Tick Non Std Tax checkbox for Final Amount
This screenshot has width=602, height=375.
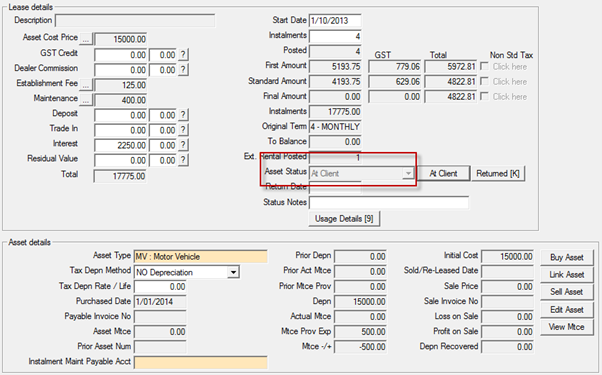tap(485, 96)
